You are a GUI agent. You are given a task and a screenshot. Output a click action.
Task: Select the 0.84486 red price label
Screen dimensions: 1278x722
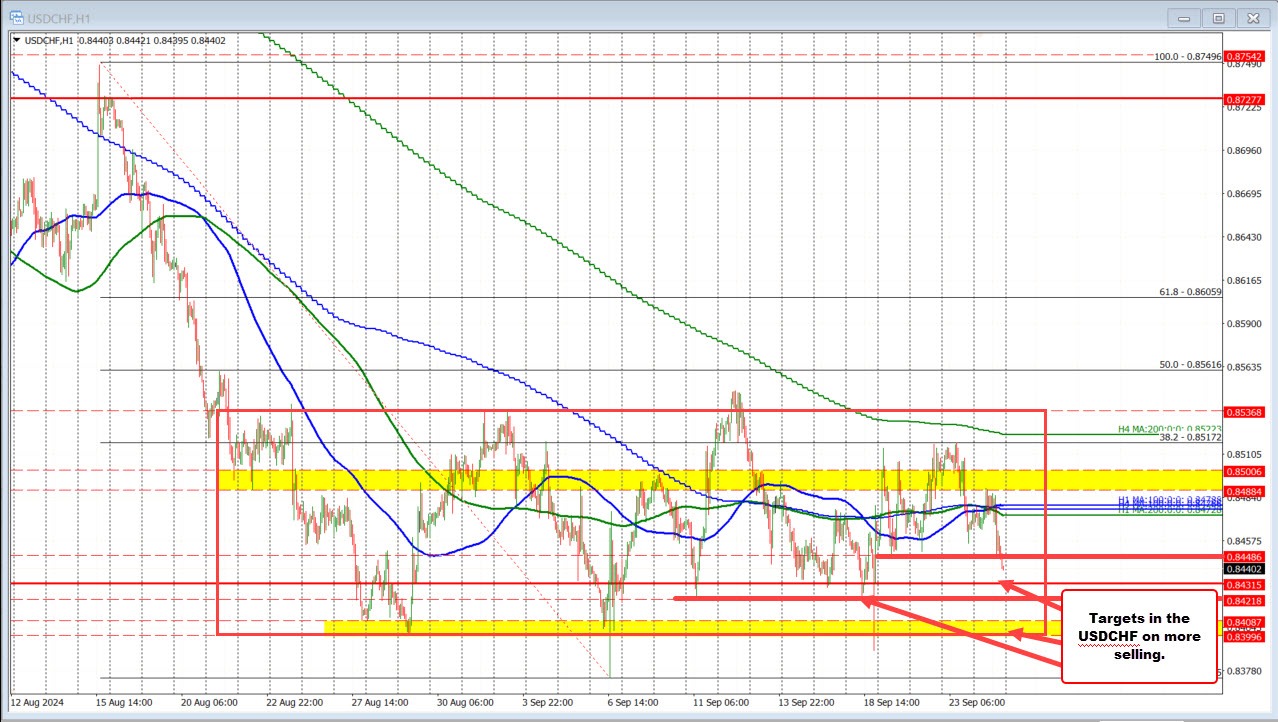pos(1246,556)
